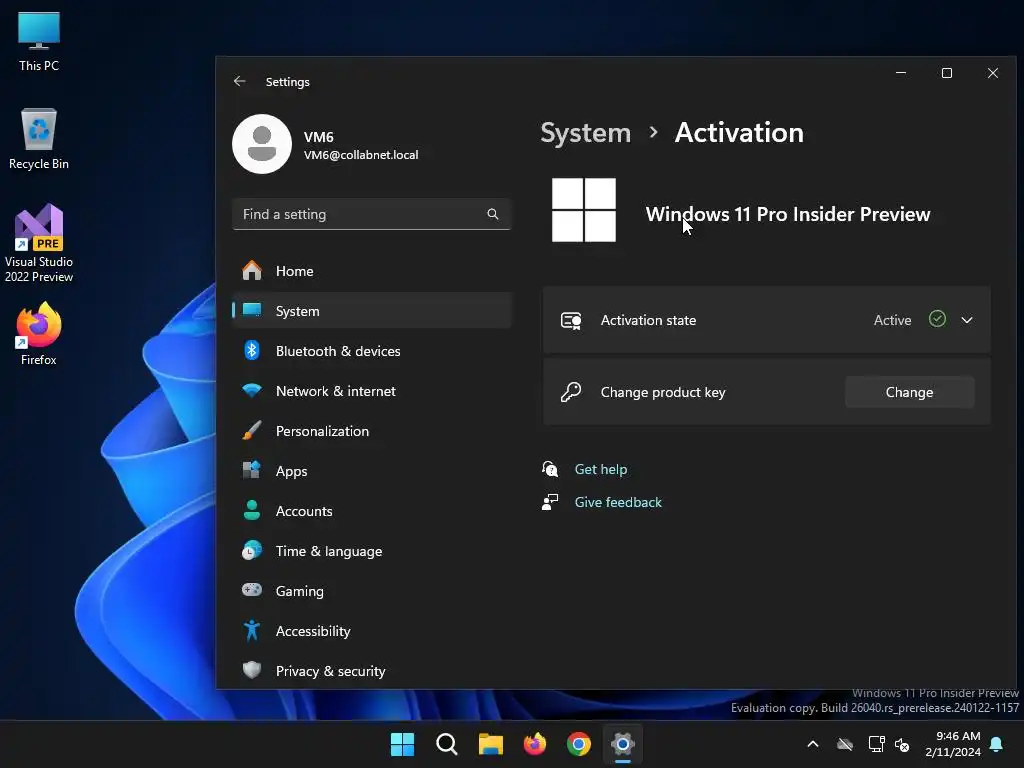The height and width of the screenshot is (768, 1024).
Task: Click the OneDrive cloud tray icon
Action: coord(845,744)
